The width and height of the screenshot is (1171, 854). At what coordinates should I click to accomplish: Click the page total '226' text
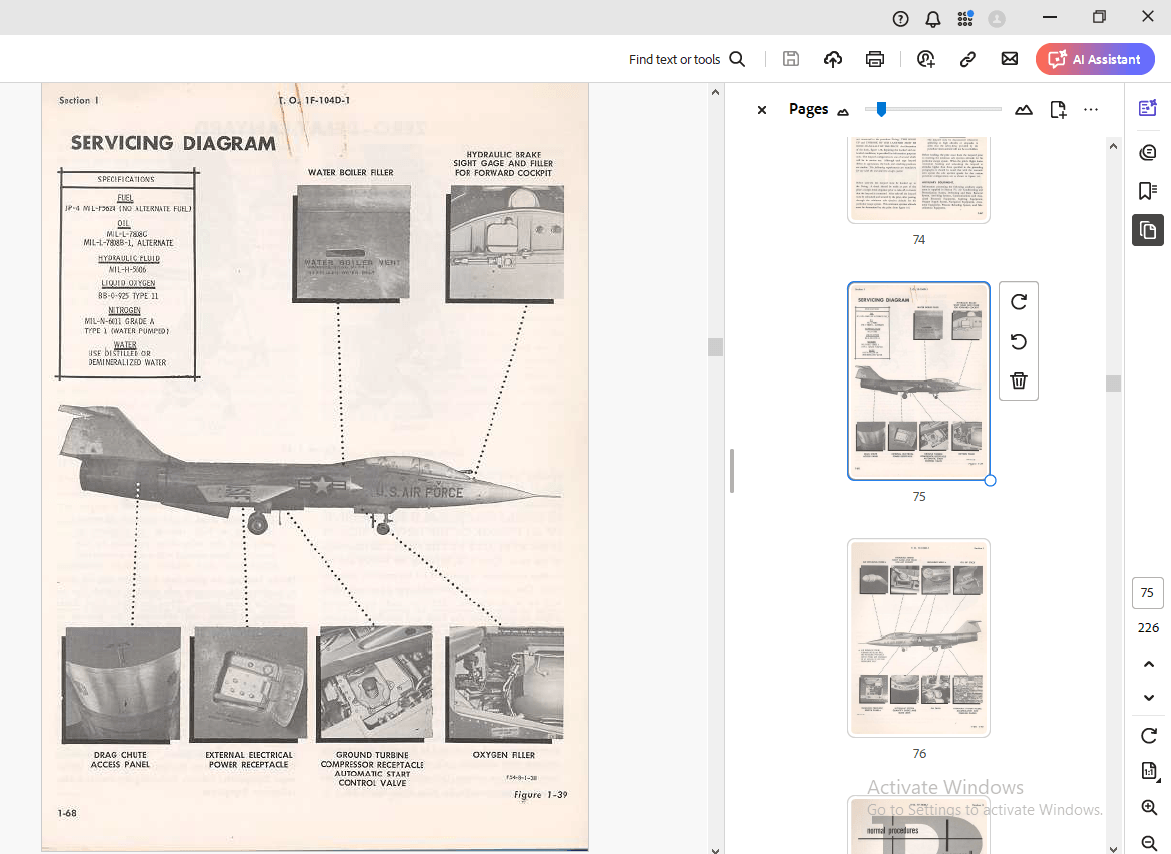(1149, 628)
